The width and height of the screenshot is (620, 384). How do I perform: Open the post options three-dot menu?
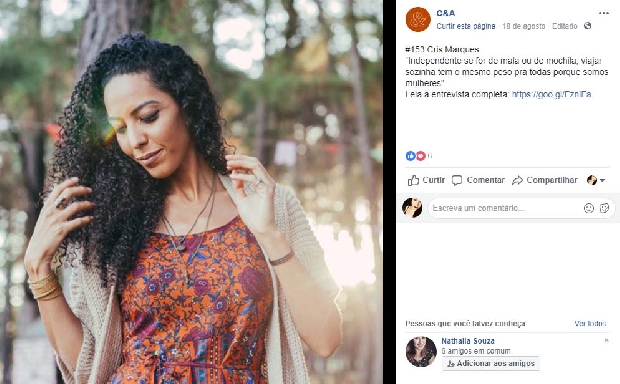point(603,13)
